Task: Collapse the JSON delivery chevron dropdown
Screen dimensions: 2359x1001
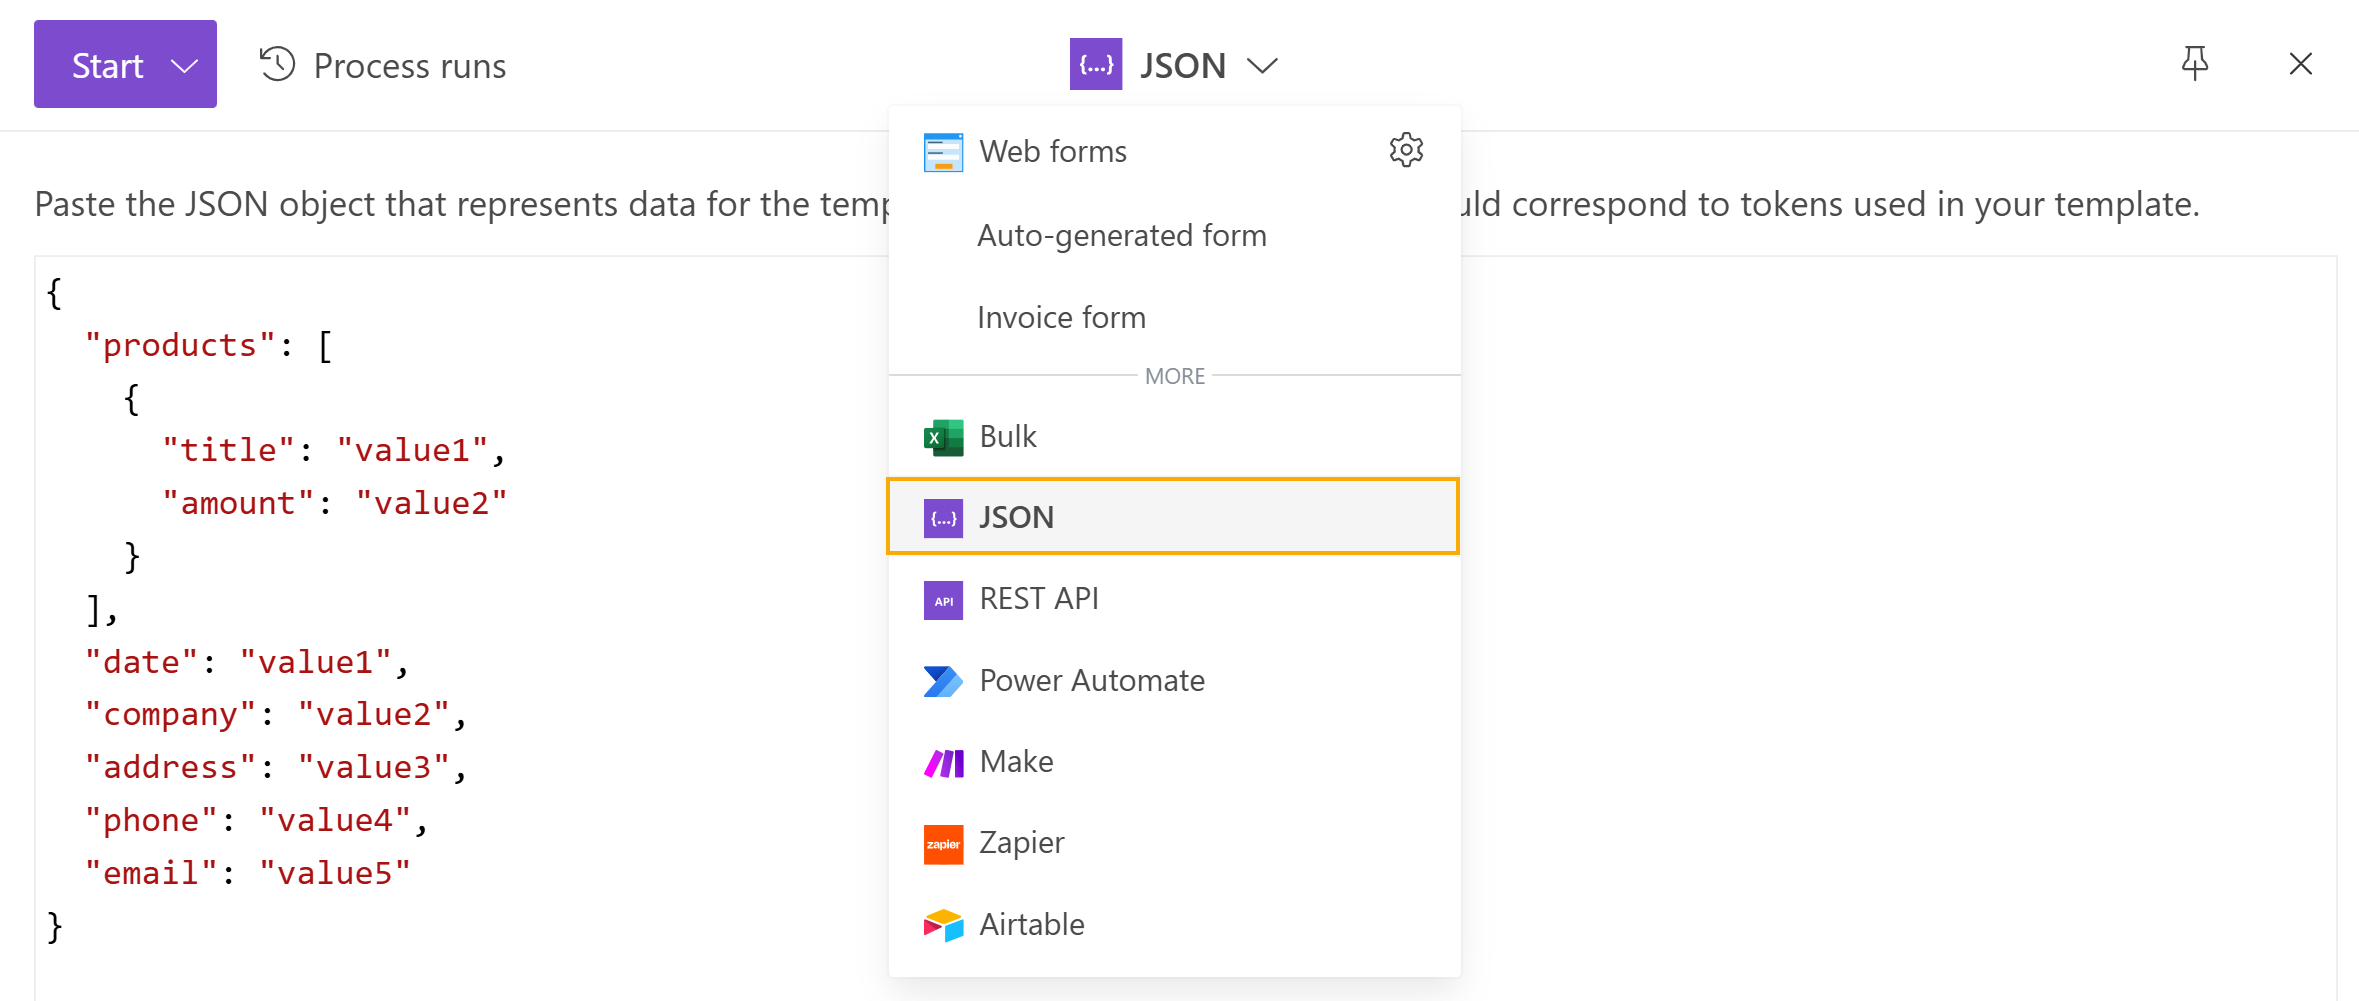Action: pyautogui.click(x=1263, y=66)
